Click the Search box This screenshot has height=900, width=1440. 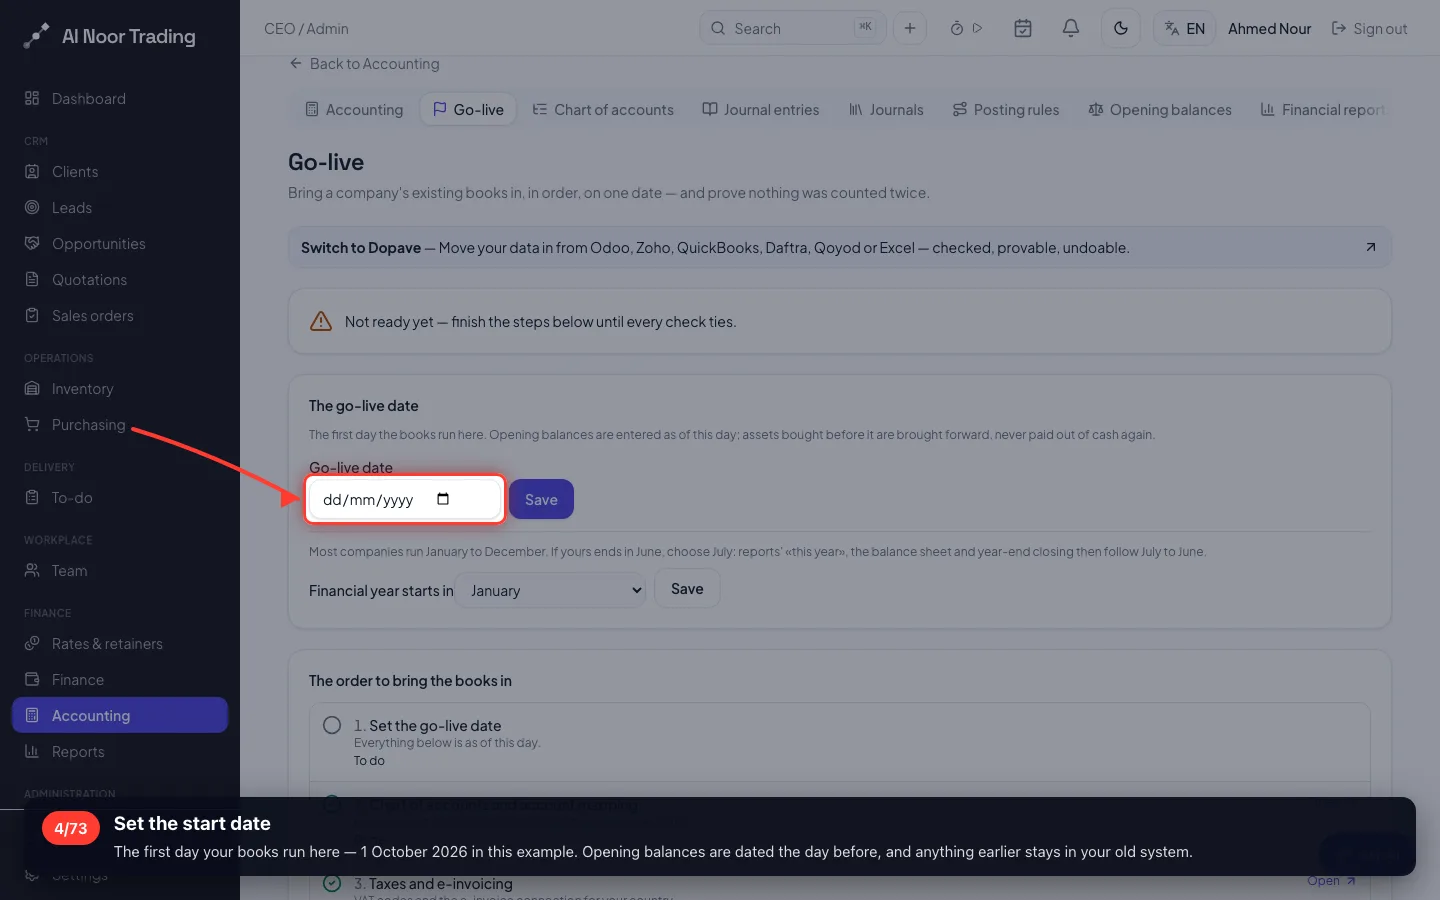[x=792, y=28]
